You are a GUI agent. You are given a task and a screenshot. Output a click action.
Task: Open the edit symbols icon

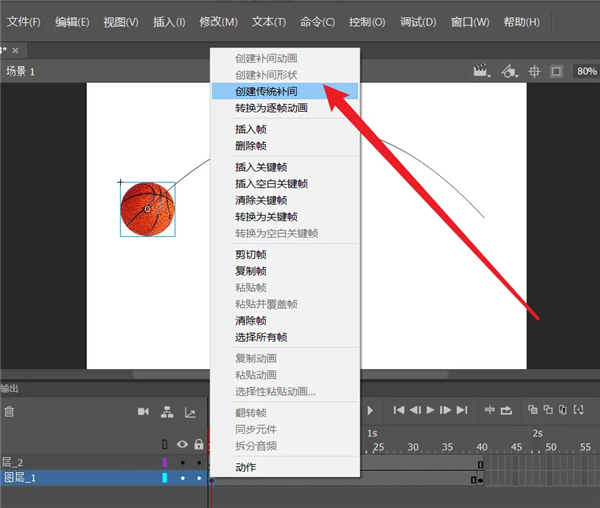[x=509, y=71]
